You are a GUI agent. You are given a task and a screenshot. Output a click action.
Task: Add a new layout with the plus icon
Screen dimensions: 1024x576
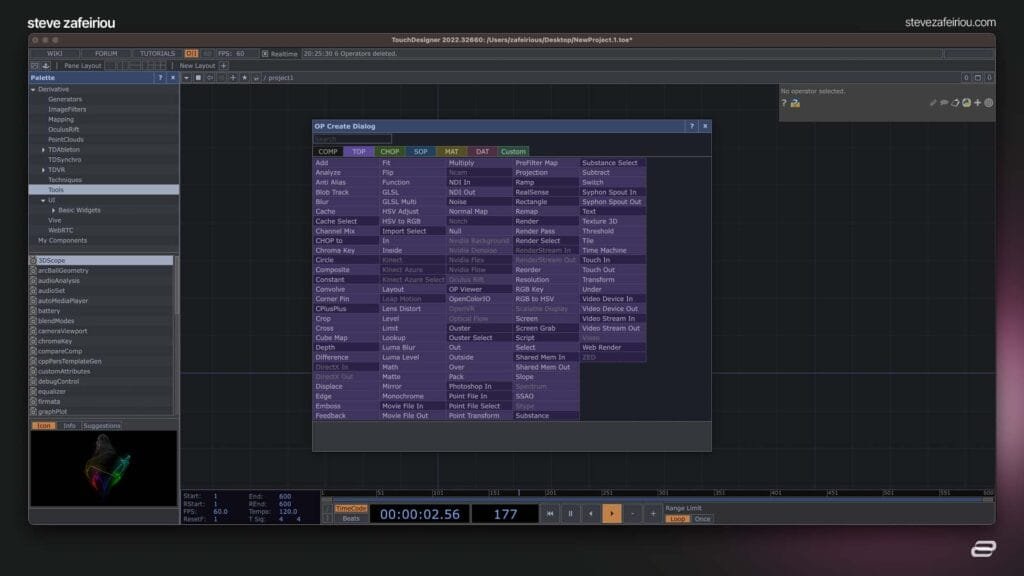pos(223,66)
